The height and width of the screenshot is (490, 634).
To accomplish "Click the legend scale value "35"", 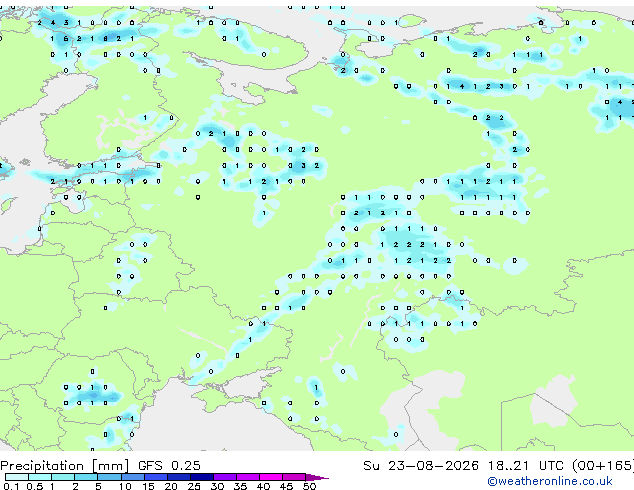I will click(240, 486).
